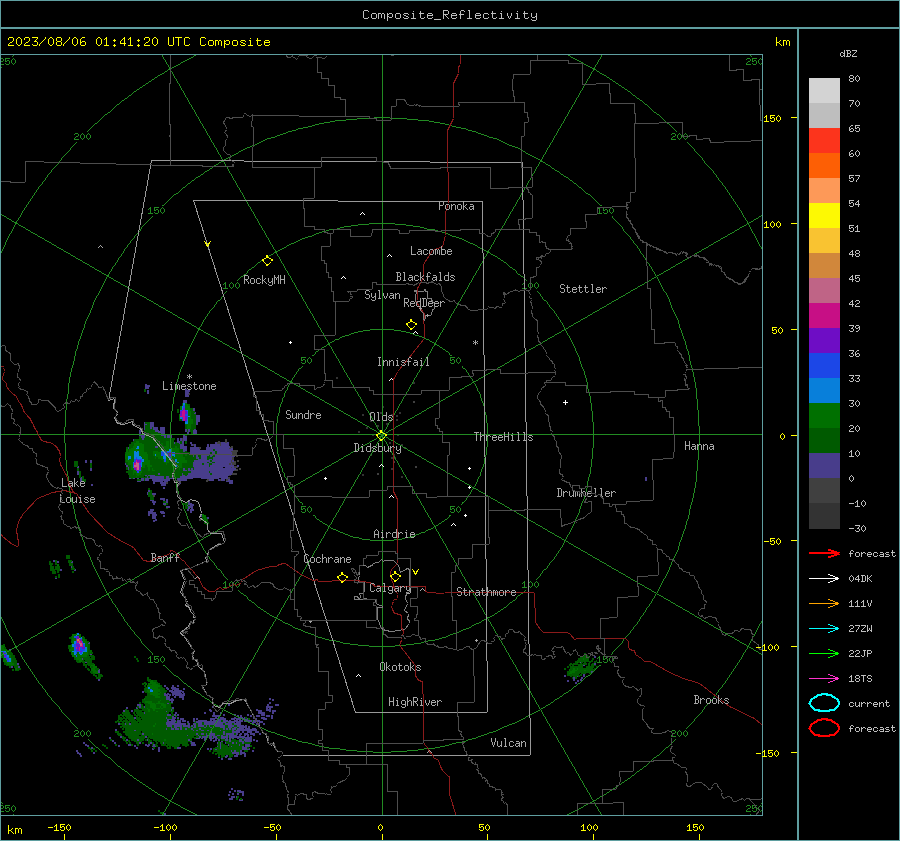Screen dimensions: 900x841
Task: Click the RedDeer city label
Action: 424,303
